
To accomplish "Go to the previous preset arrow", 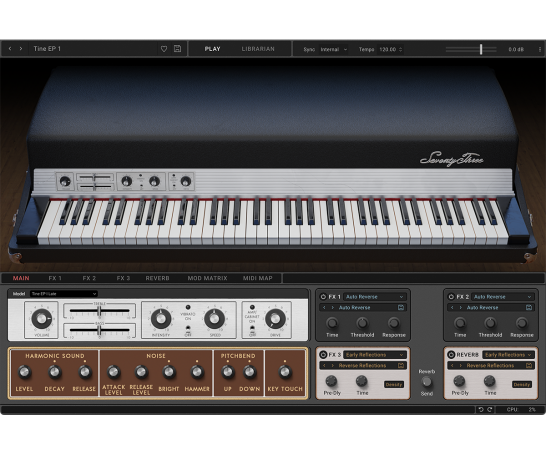I will (10, 49).
